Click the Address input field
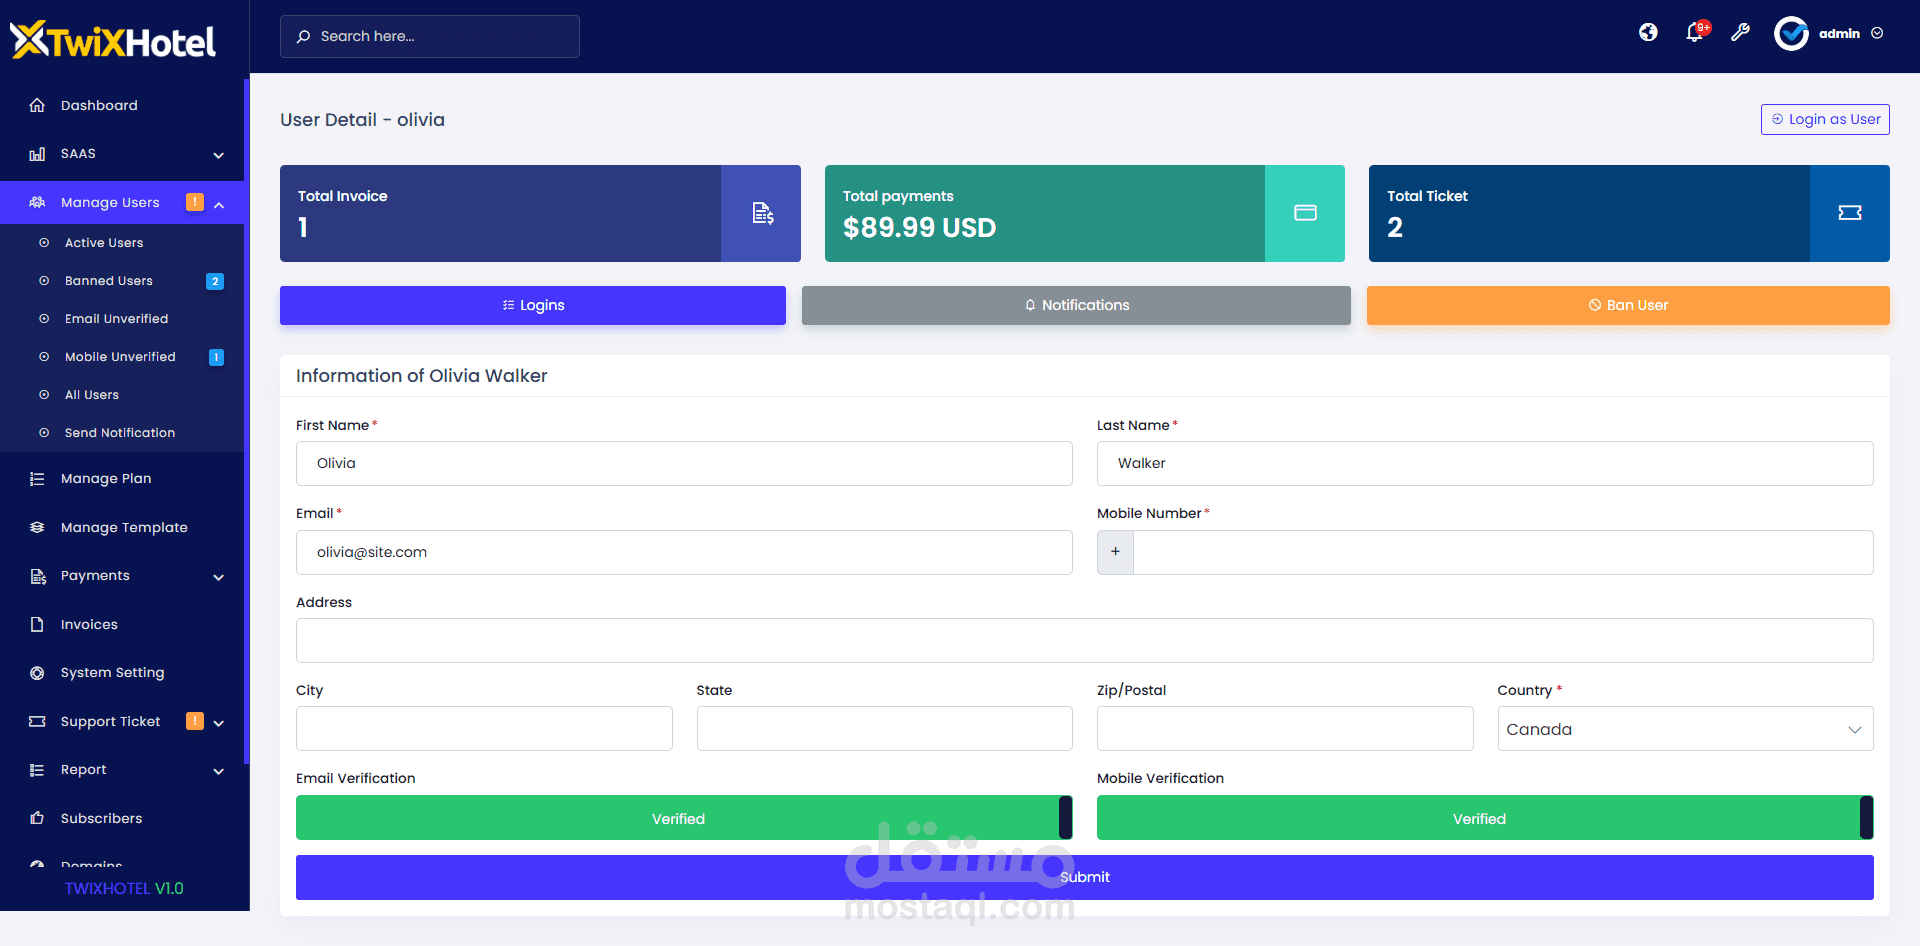 pyautogui.click(x=1085, y=640)
